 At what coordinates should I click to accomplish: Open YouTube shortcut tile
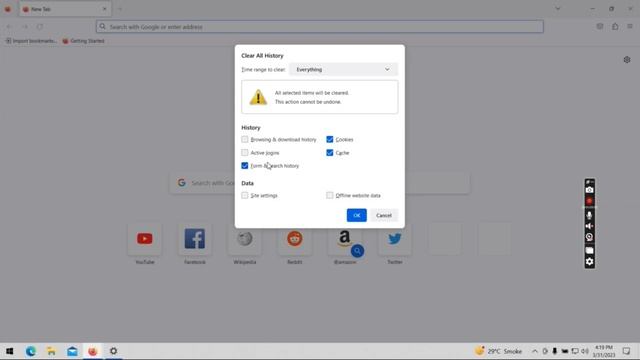144,239
